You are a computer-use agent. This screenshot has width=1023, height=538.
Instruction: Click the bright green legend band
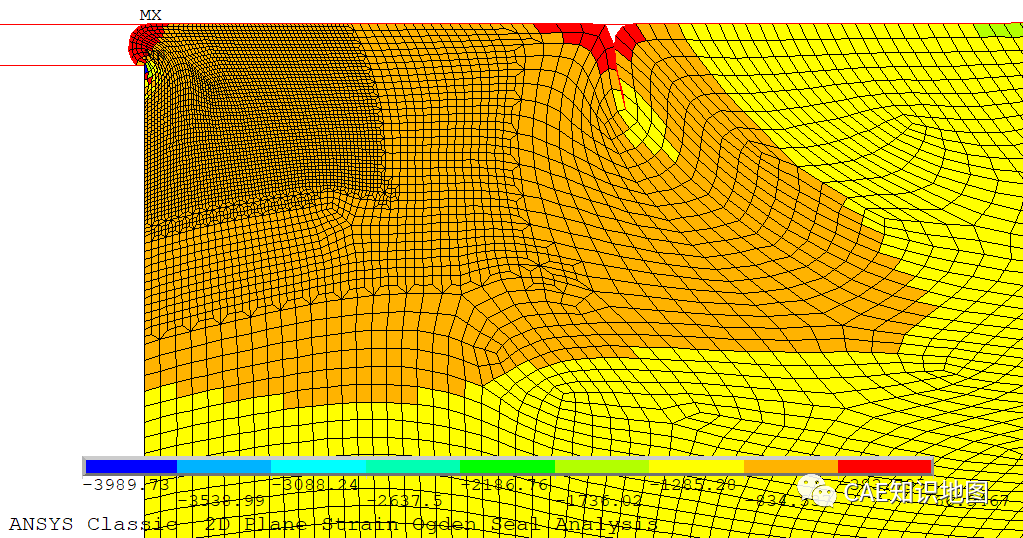tap(507, 466)
